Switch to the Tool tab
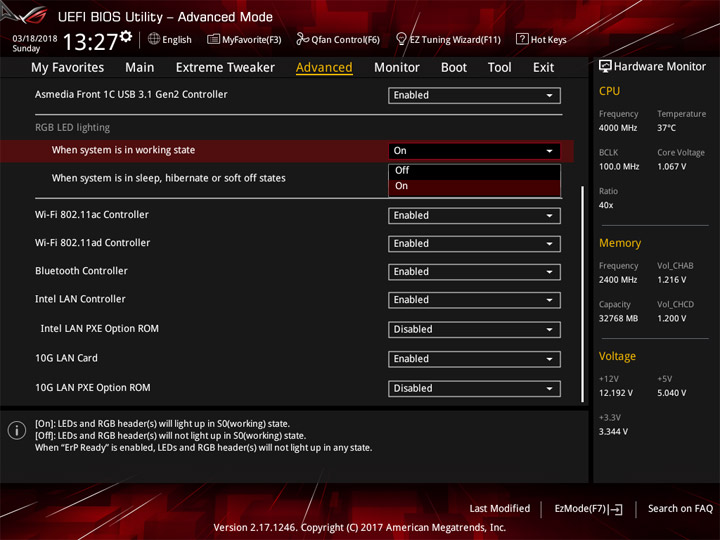Image resolution: width=720 pixels, height=540 pixels. [x=499, y=68]
